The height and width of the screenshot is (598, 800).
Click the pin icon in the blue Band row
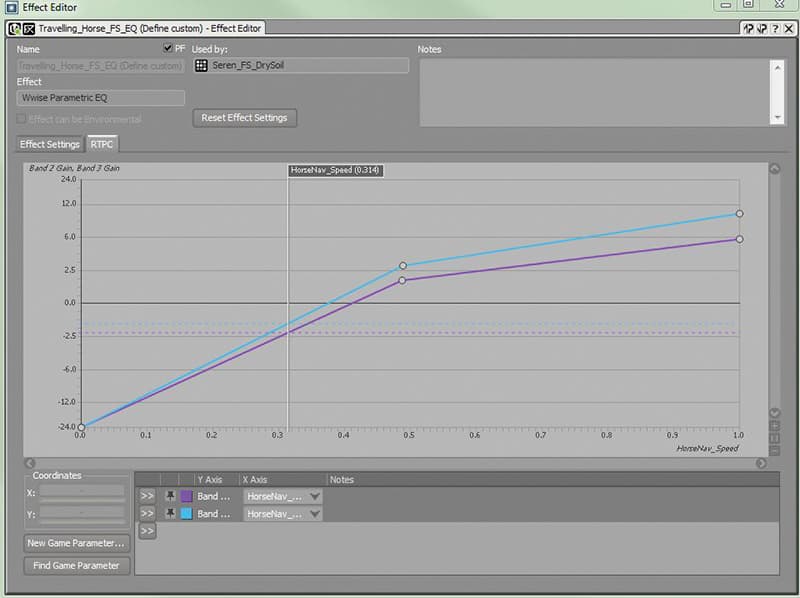click(x=170, y=513)
